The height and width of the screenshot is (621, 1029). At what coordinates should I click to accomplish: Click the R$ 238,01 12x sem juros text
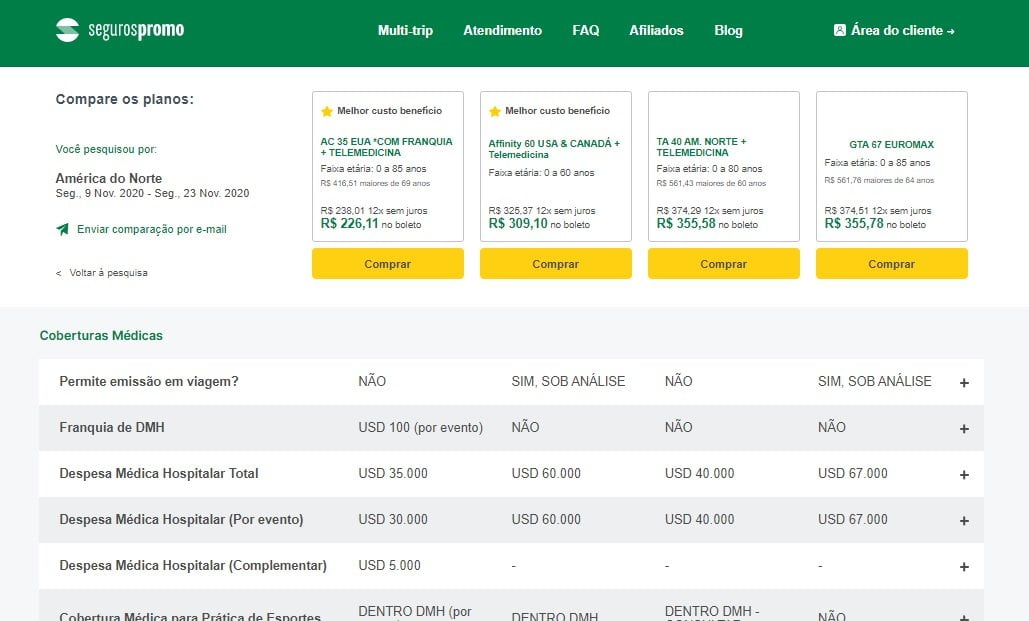point(373,211)
